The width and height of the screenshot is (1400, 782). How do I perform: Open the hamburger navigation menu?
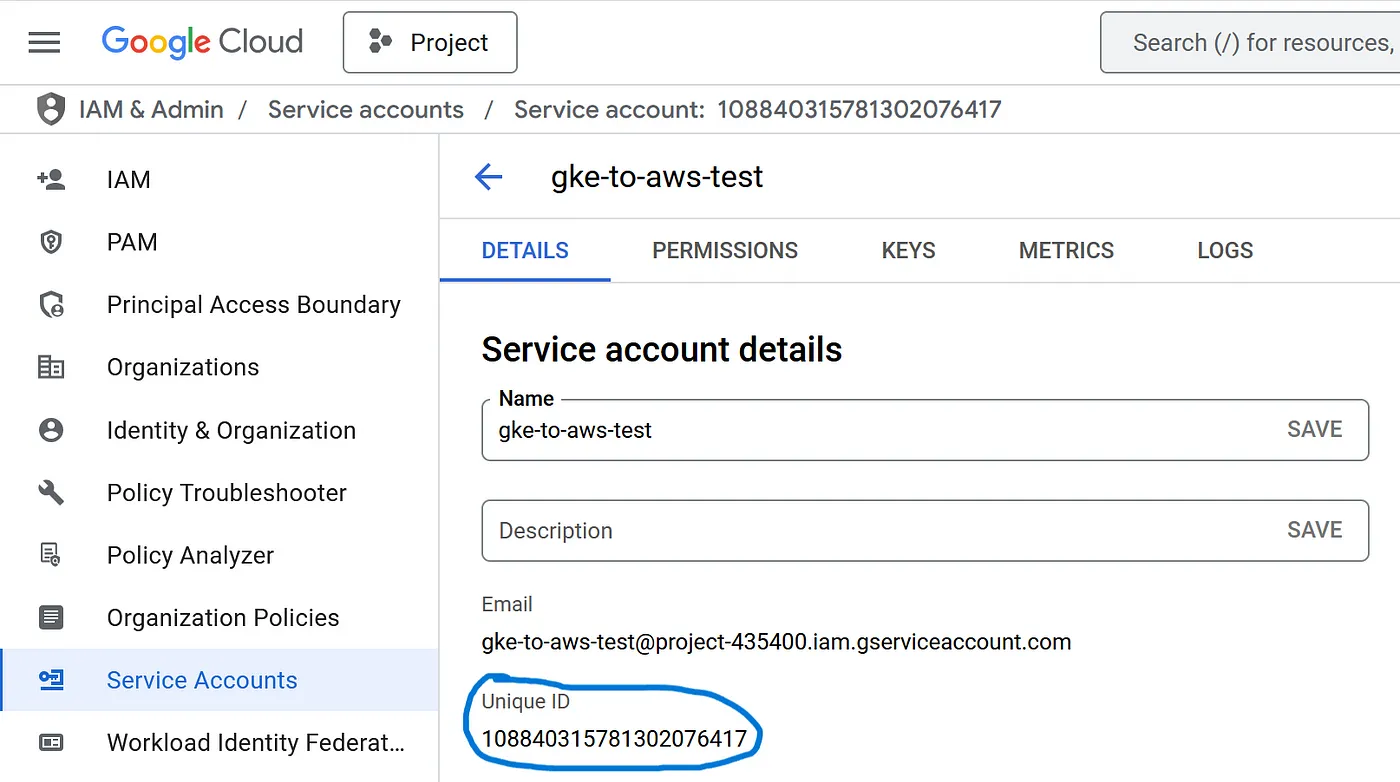pos(44,42)
